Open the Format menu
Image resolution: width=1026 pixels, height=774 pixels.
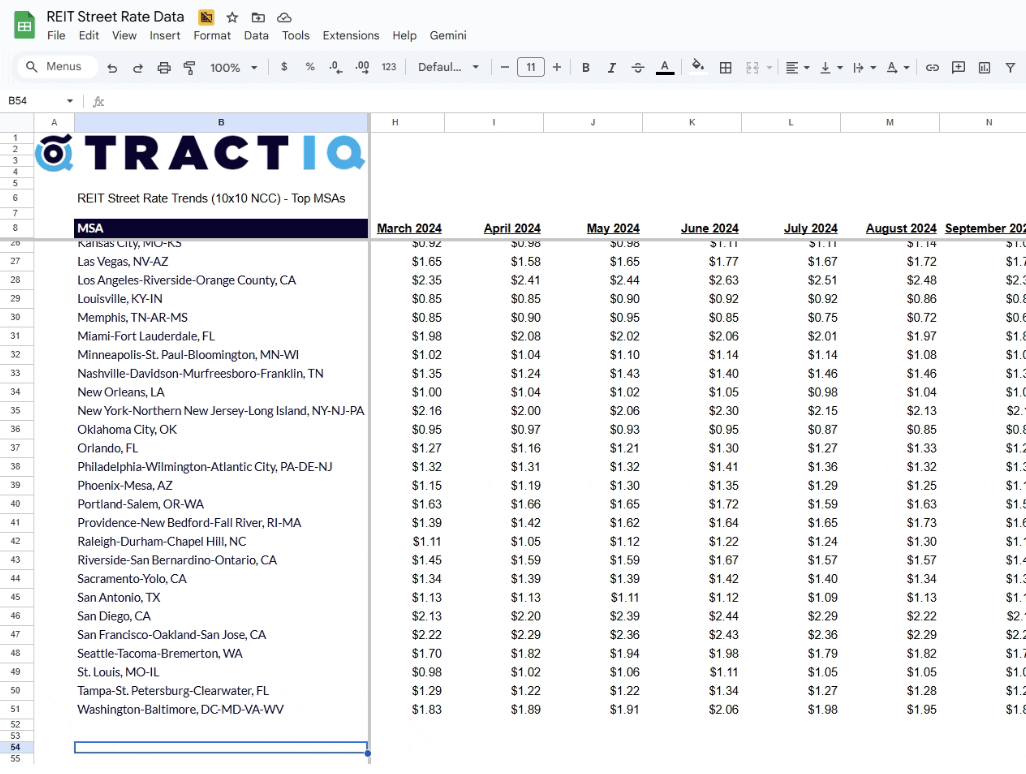[x=212, y=35]
